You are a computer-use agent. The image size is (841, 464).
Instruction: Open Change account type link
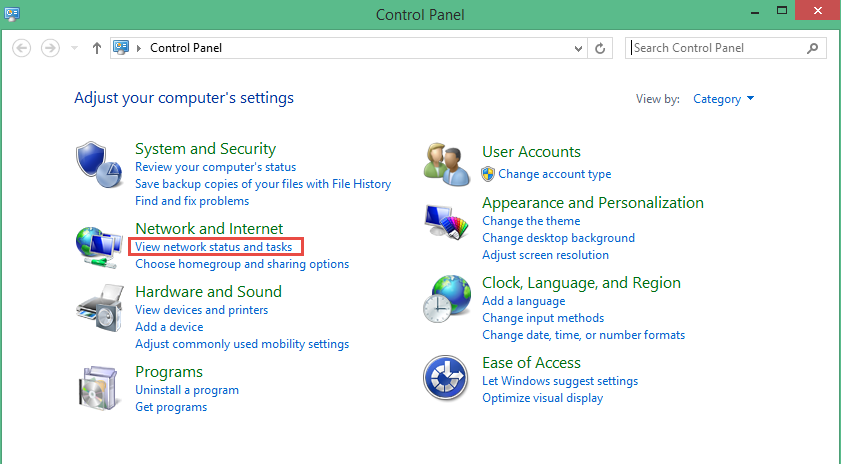(555, 174)
